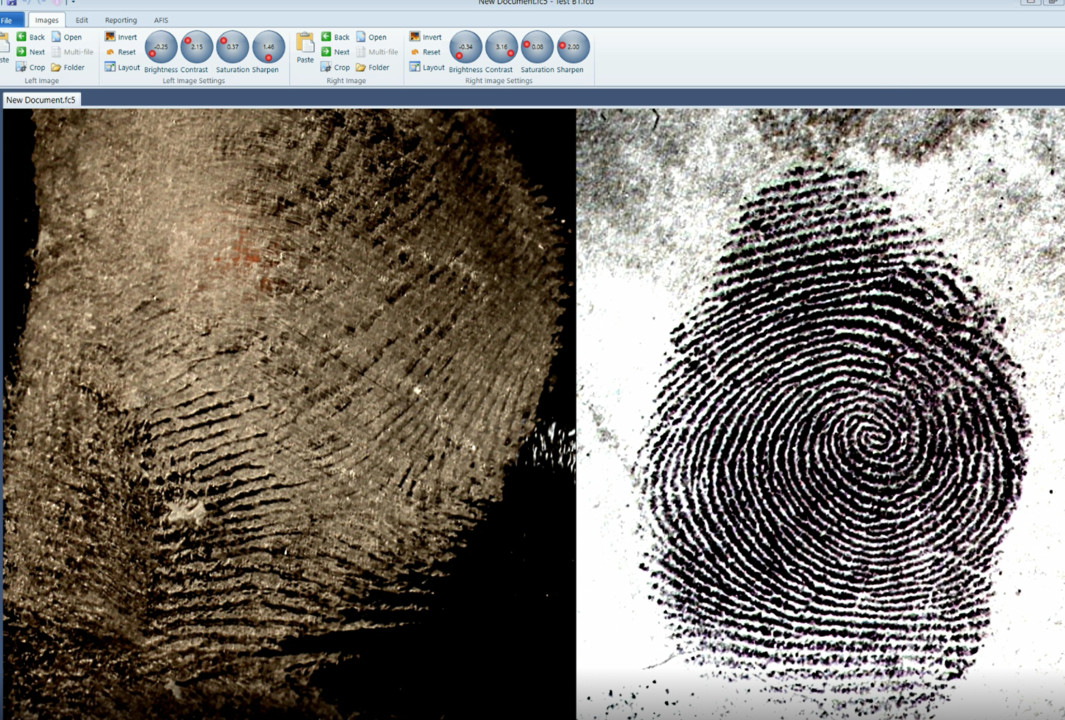
Task: Click Back in Left Image group
Action: pos(31,37)
